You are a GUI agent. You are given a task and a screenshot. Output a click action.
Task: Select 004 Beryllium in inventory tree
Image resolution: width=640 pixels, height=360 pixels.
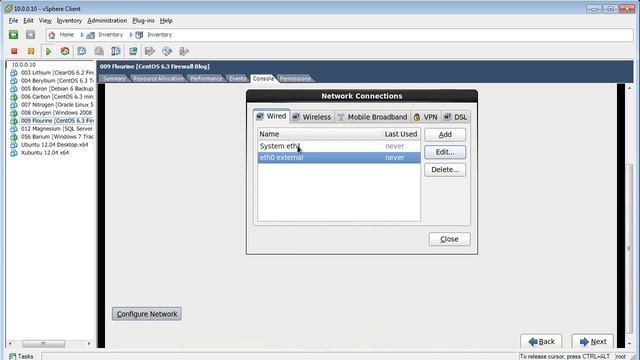pyautogui.click(x=57, y=81)
